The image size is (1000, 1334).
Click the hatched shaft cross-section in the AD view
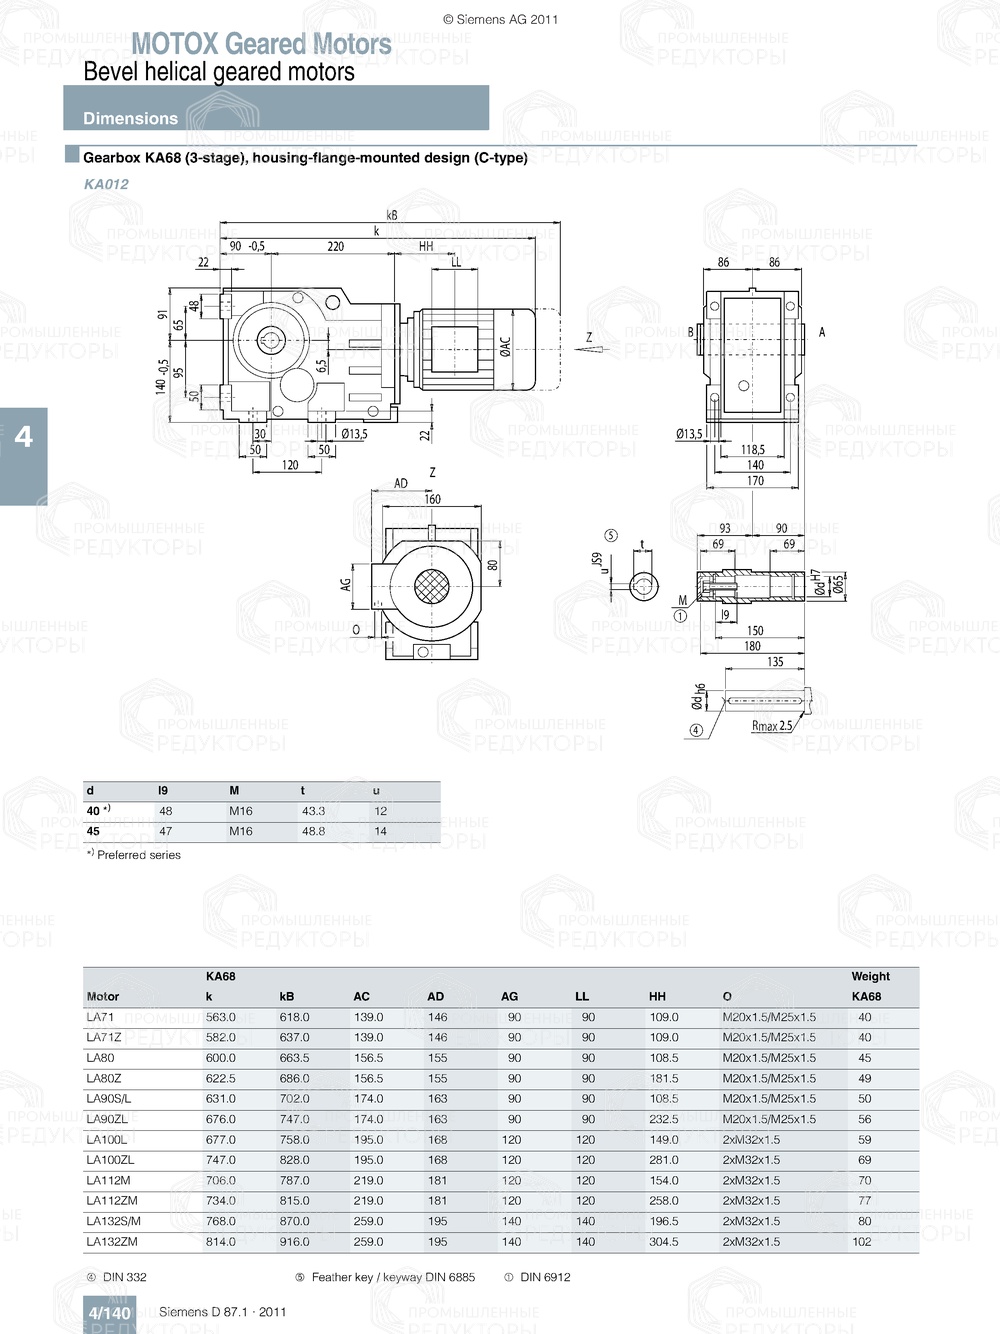coord(435,583)
